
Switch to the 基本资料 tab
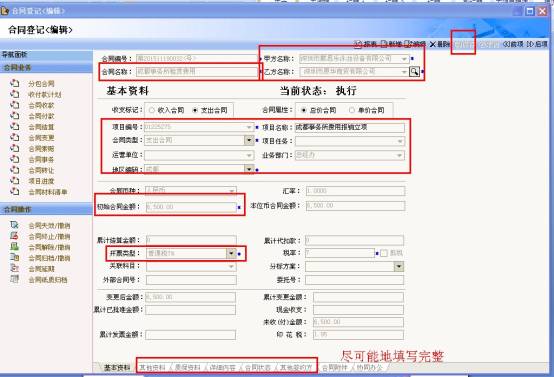tap(117, 367)
